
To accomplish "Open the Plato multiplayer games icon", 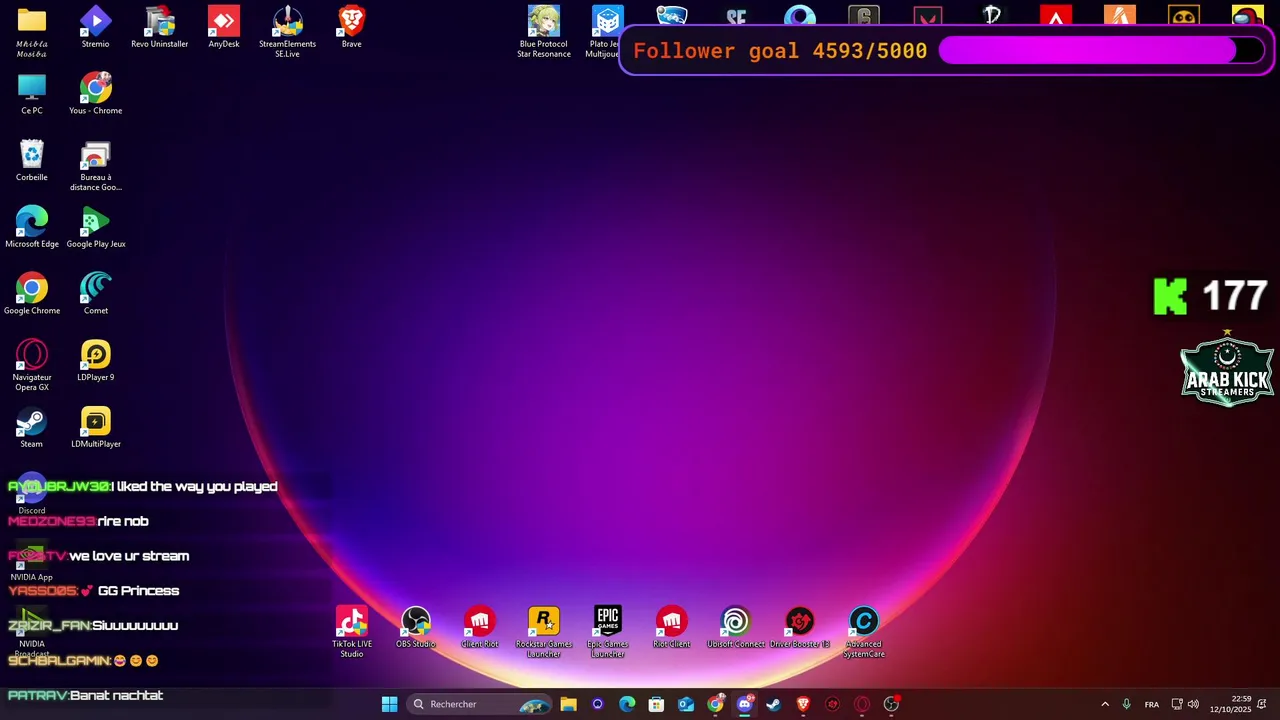I will click(x=606, y=31).
